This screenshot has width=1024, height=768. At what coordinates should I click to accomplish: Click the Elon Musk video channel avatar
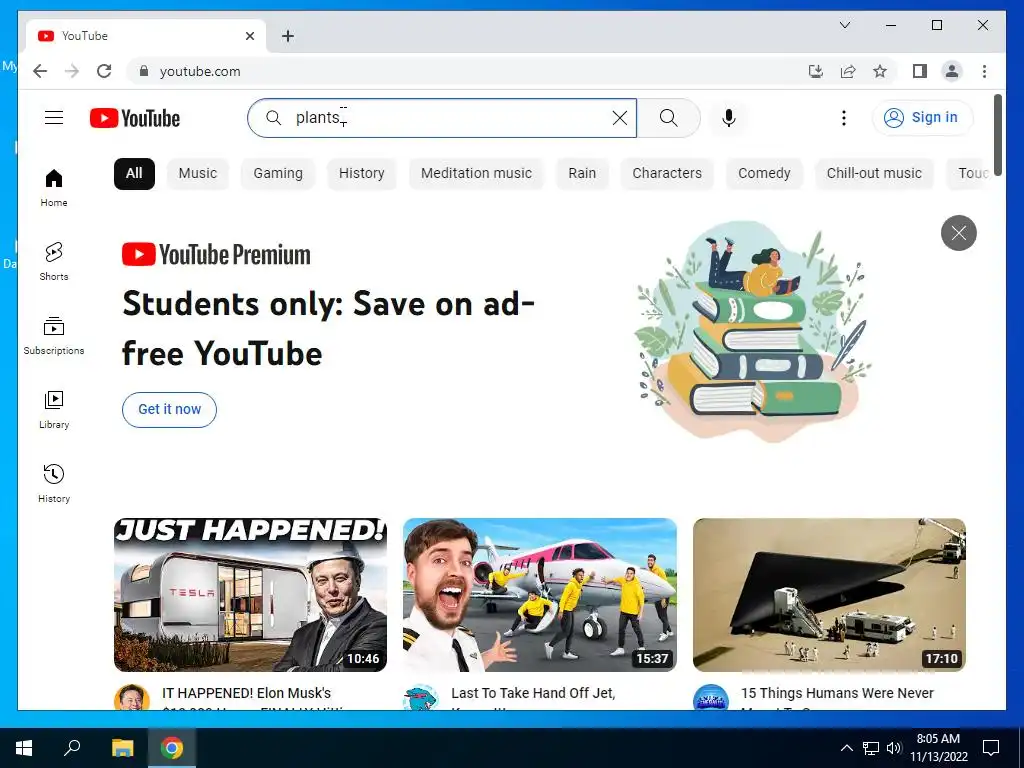tap(131, 697)
